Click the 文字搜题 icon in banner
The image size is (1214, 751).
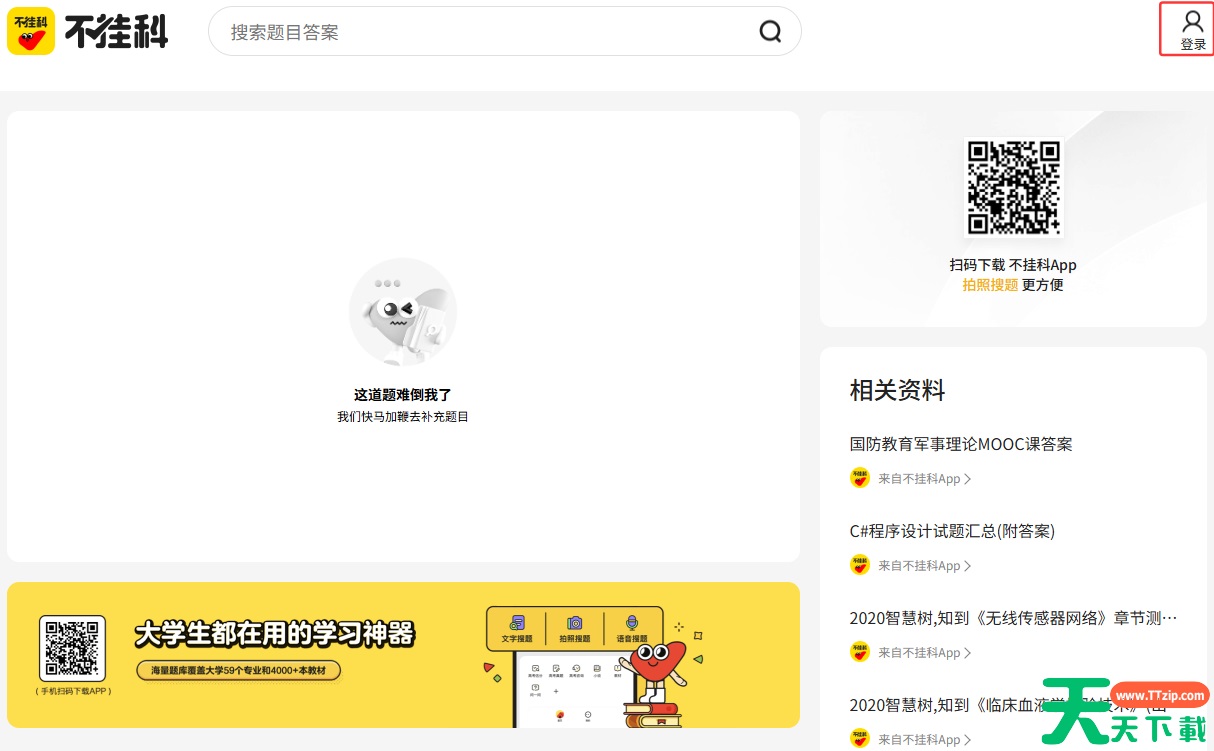tap(517, 623)
